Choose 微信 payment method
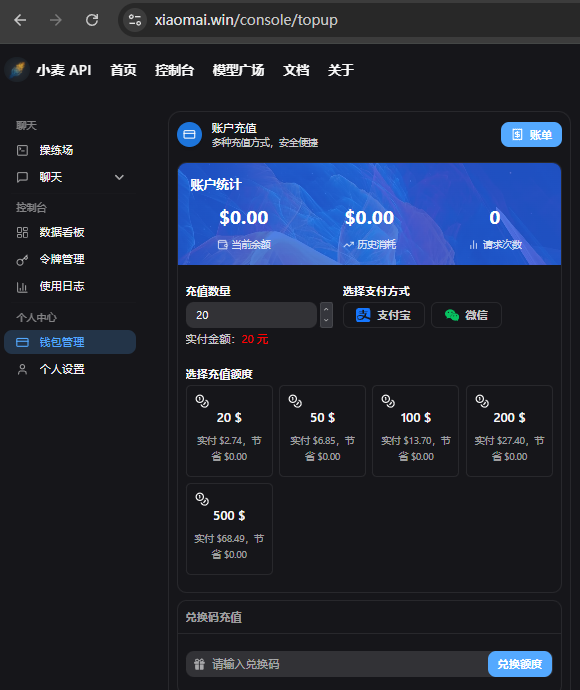 [x=466, y=315]
